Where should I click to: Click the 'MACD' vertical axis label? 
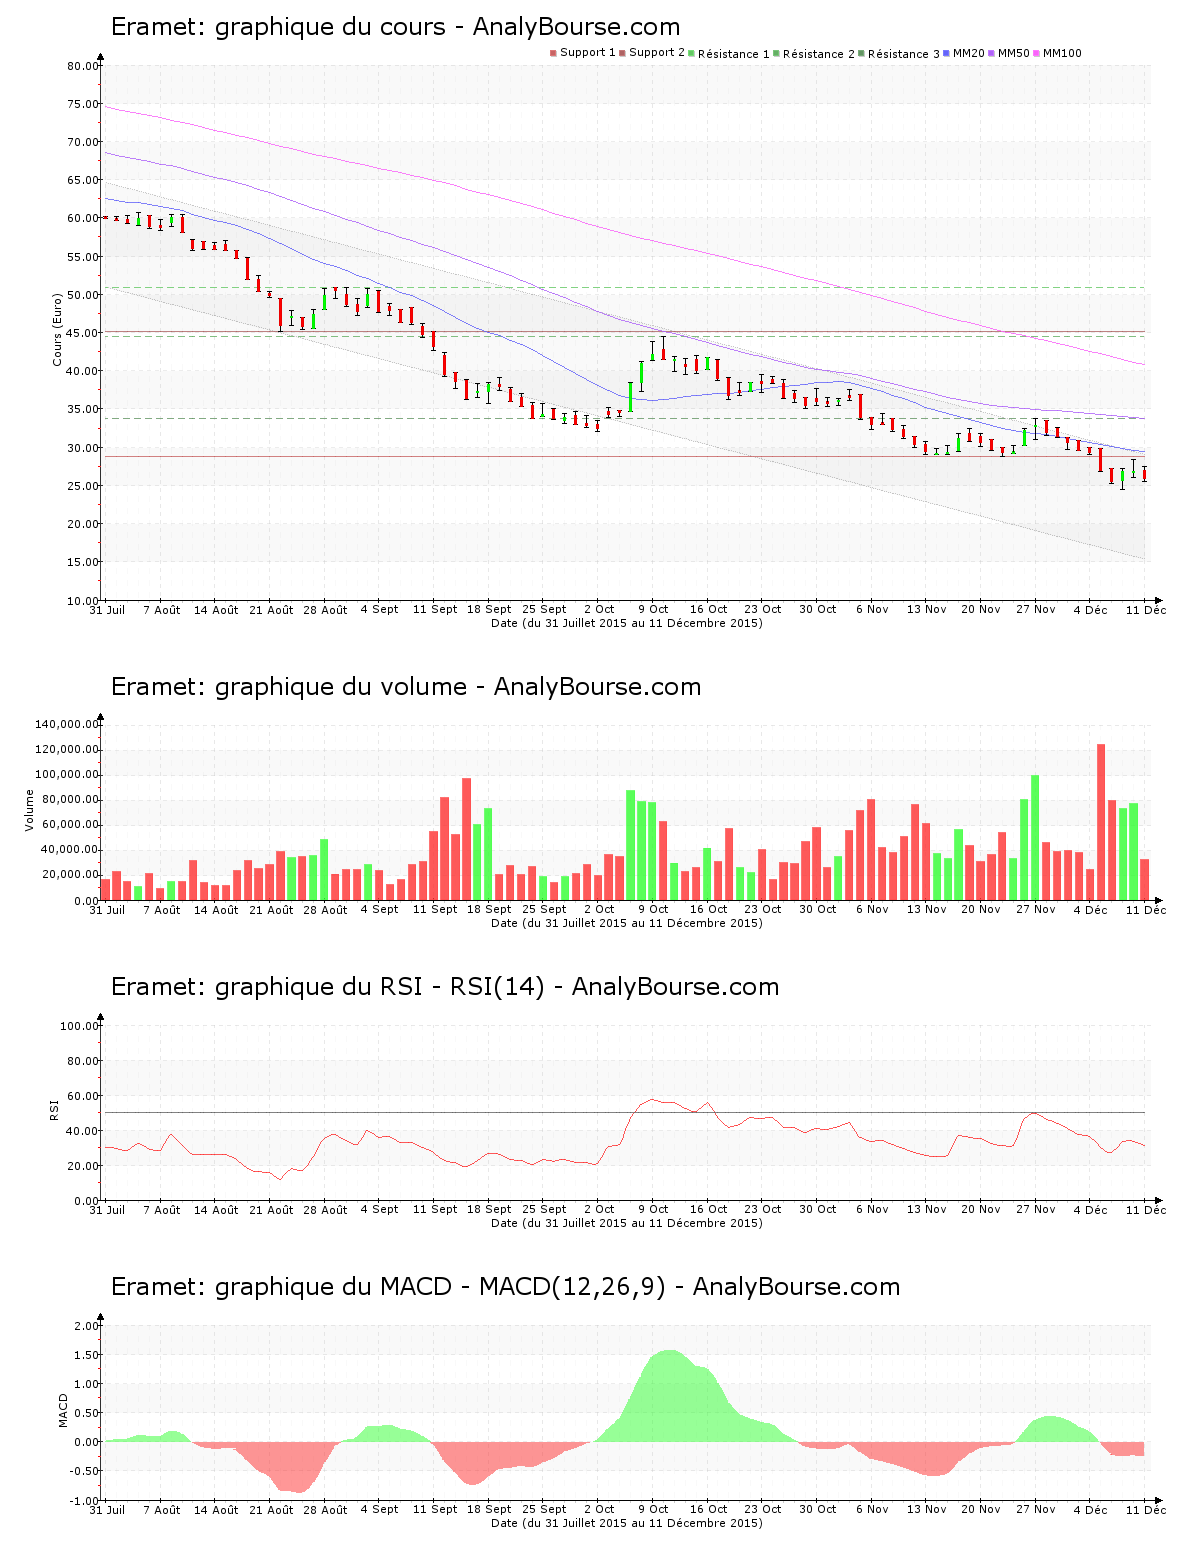click(x=64, y=1410)
